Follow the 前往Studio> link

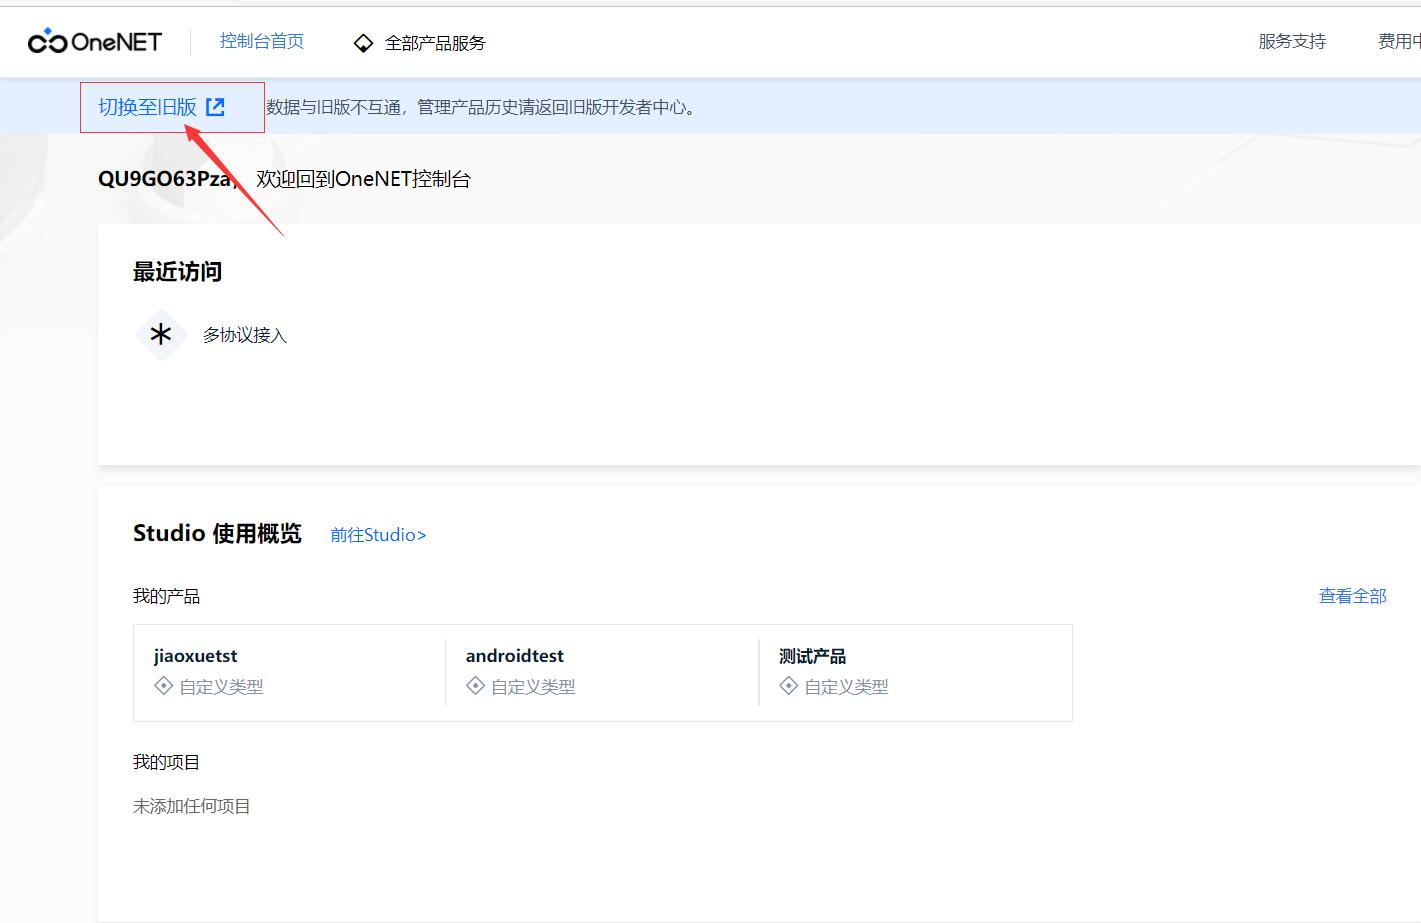(378, 535)
